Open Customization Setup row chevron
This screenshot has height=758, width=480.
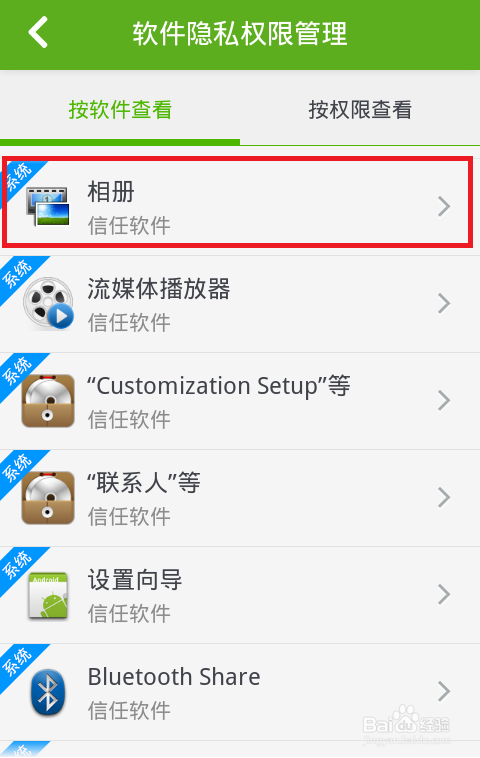point(444,400)
